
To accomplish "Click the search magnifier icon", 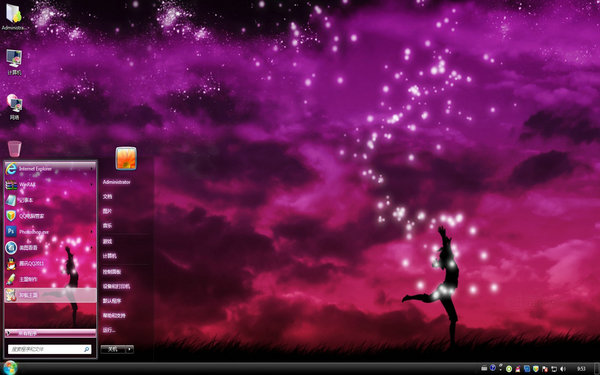I will (x=86, y=349).
